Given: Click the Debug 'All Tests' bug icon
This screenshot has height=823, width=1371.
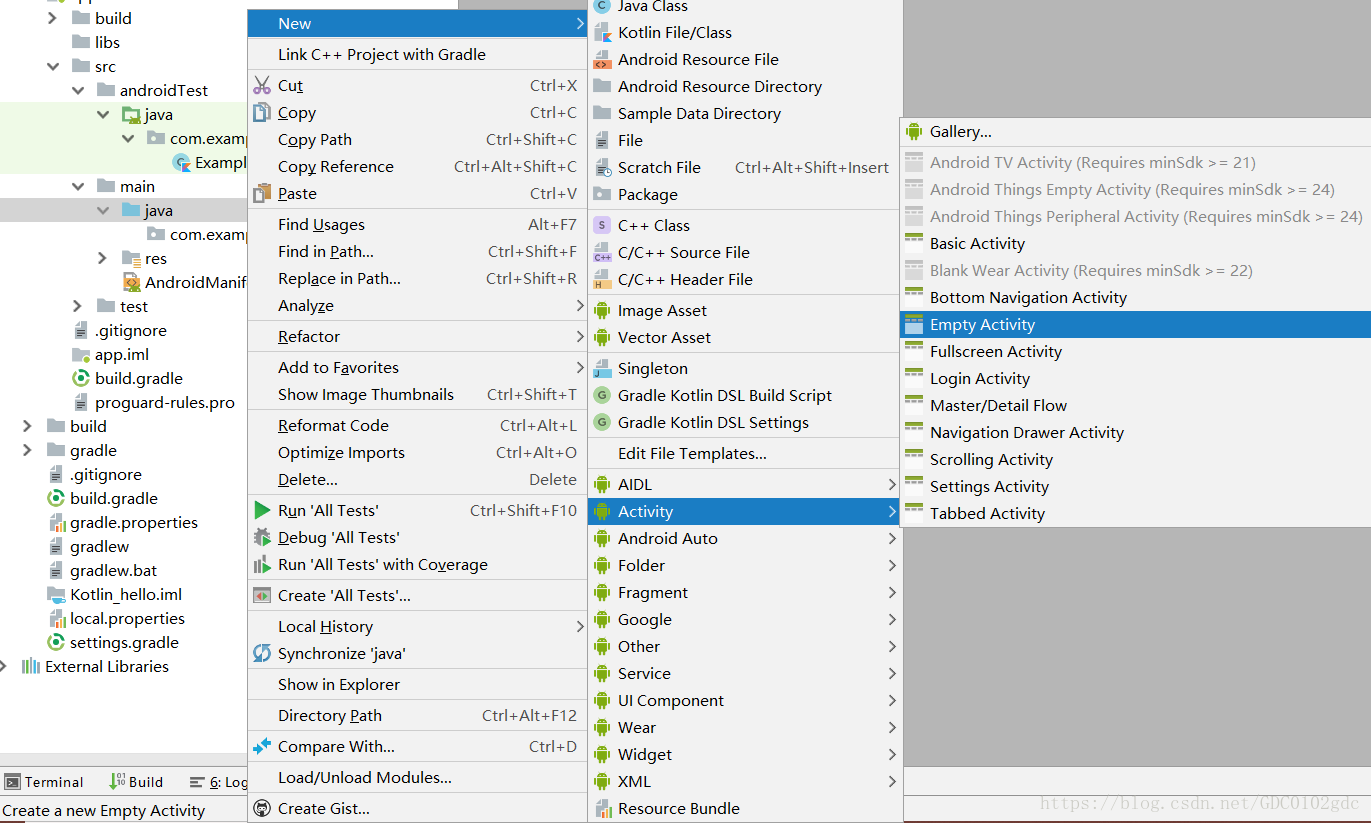Looking at the screenshot, I should 262,538.
